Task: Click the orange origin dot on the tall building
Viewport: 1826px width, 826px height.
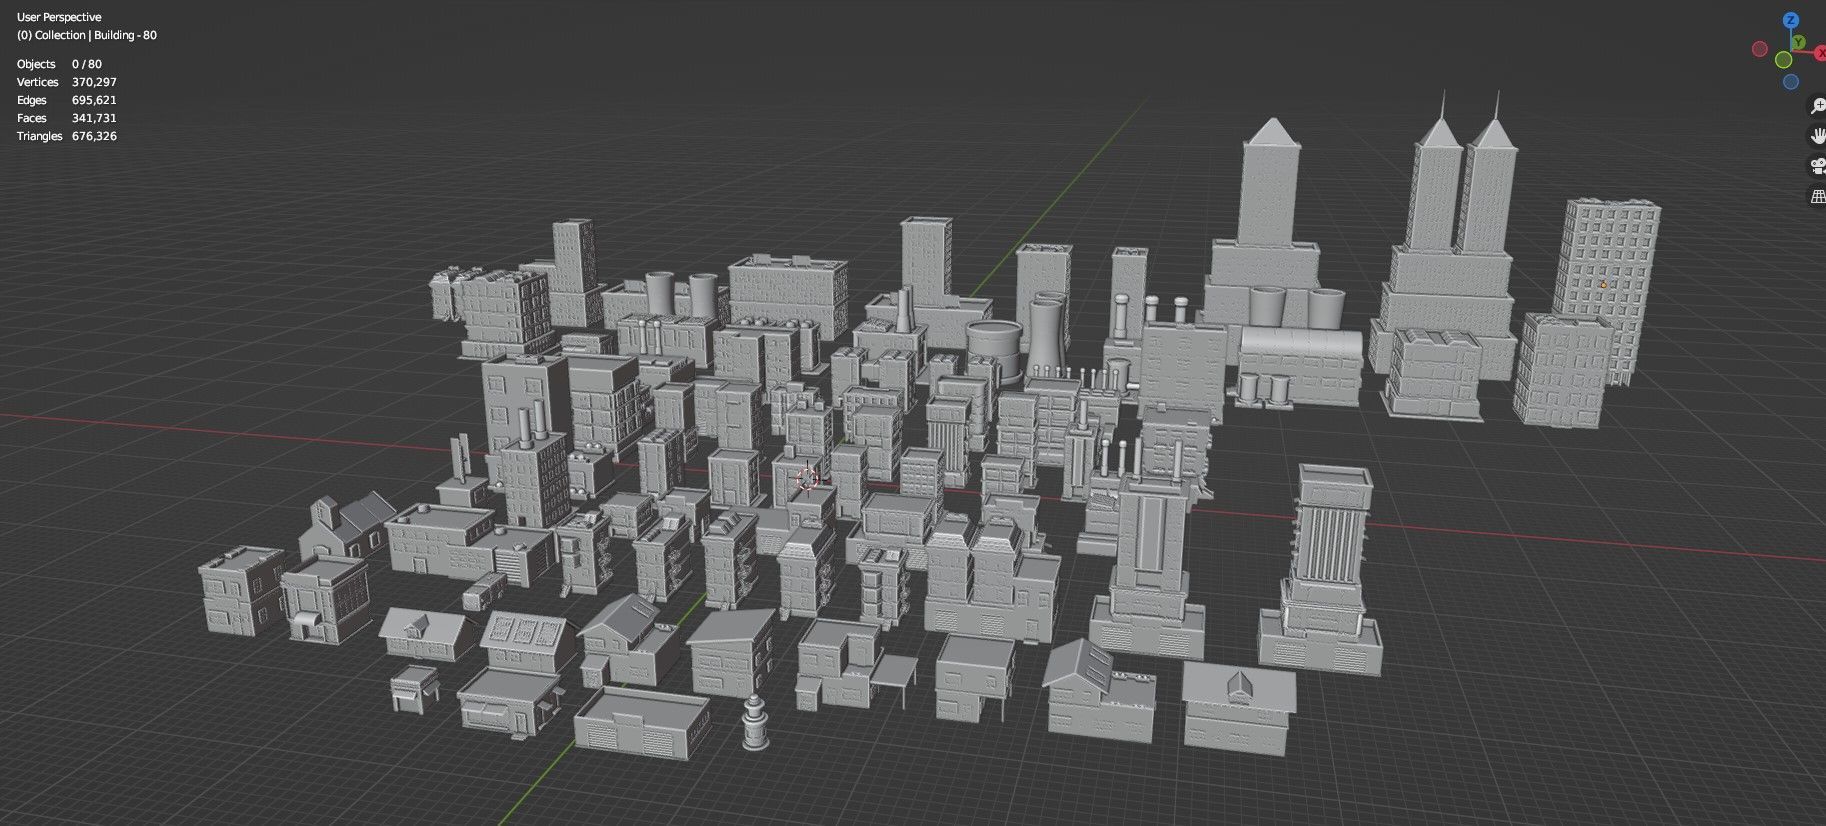Action: tap(1603, 284)
